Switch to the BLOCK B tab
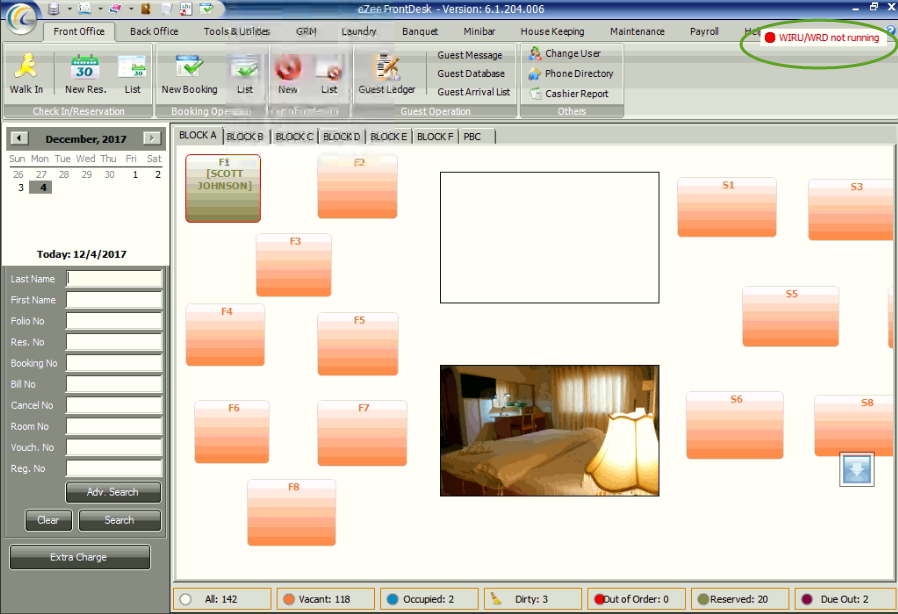The image size is (898, 614). pos(245,136)
